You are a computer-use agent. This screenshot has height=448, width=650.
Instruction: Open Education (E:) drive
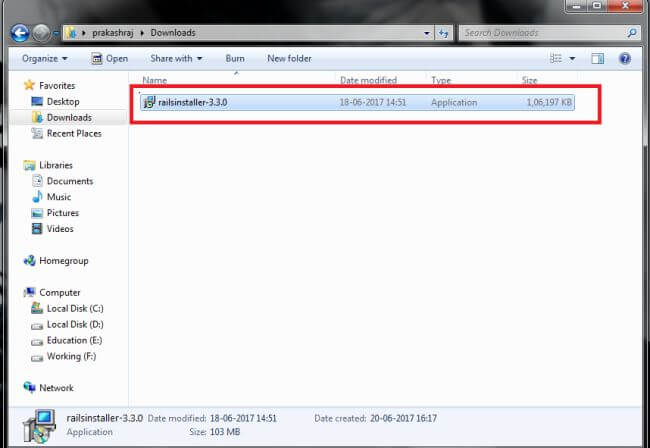[x=74, y=341]
